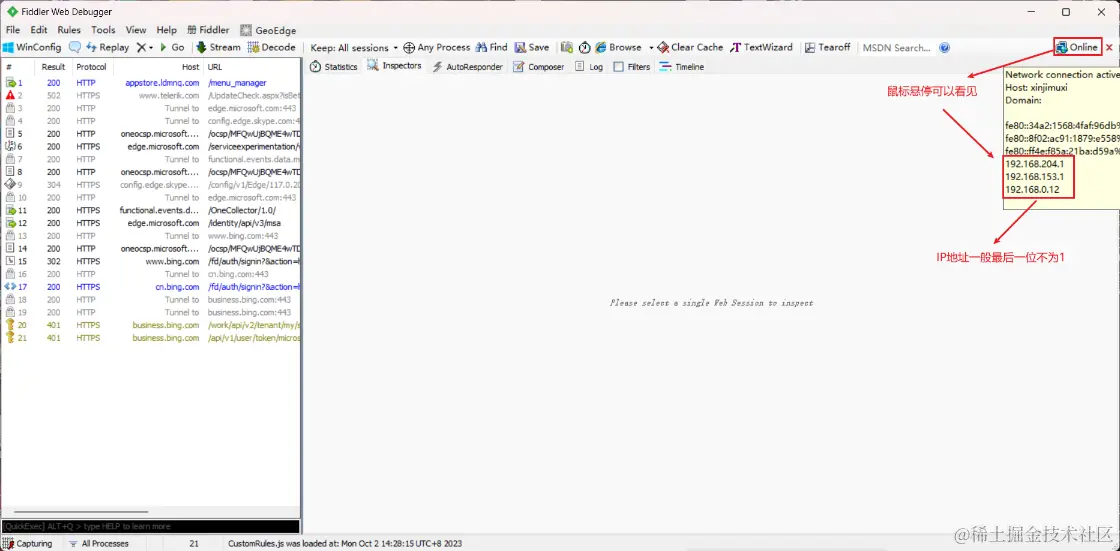Click the Online network status indicator

click(1078, 47)
